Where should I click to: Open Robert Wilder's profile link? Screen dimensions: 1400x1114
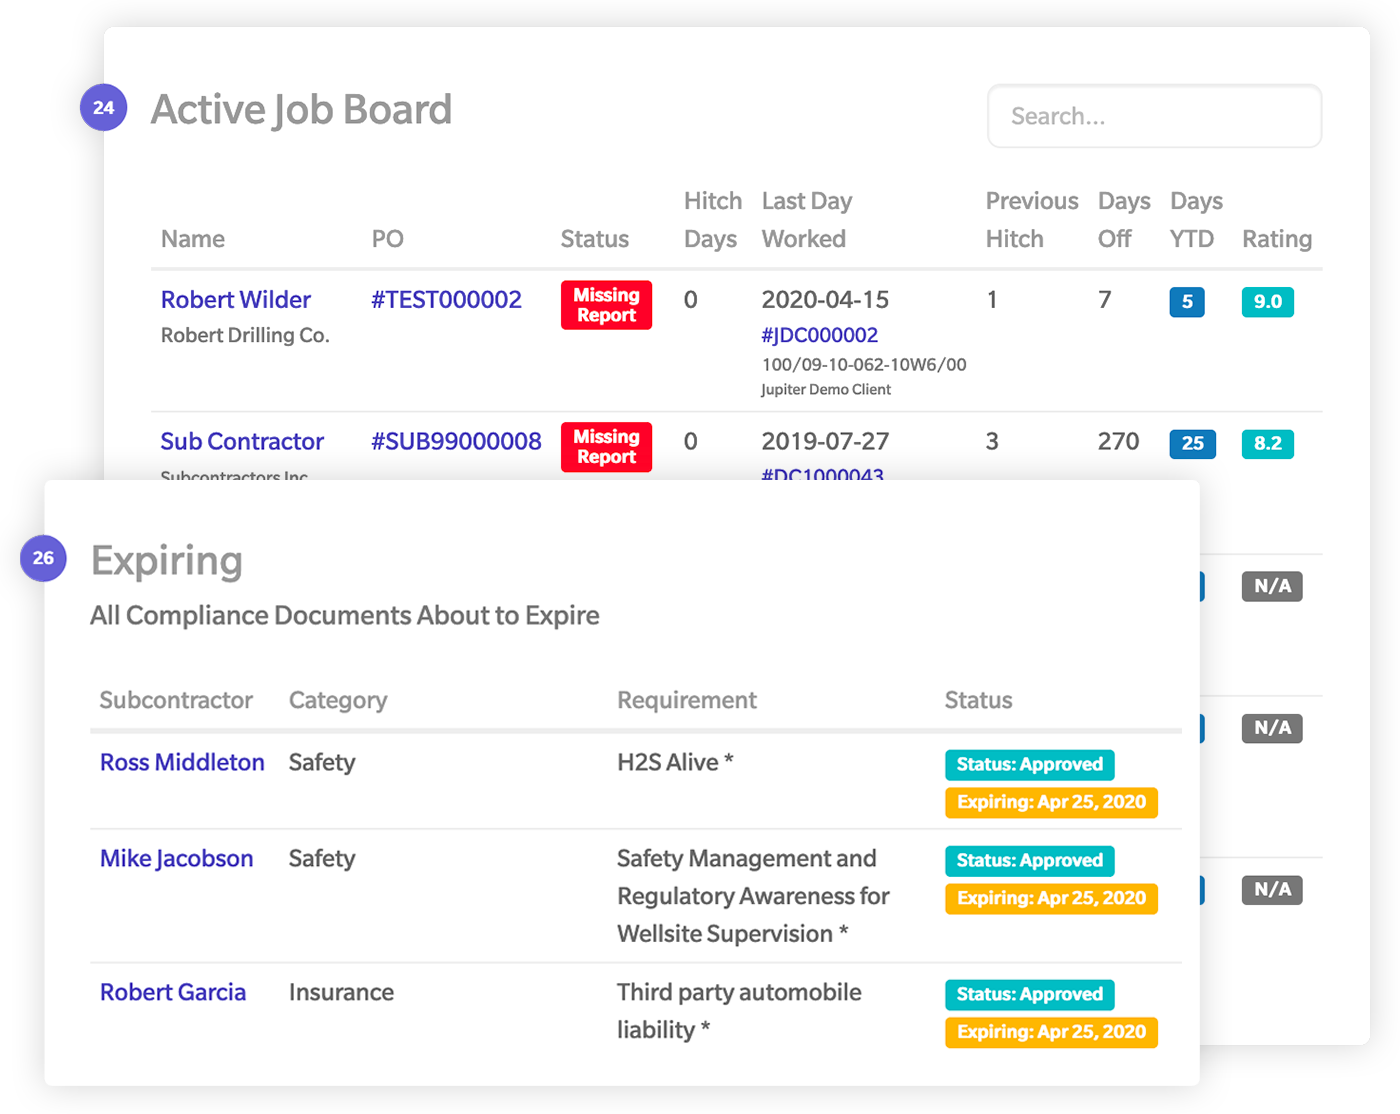point(235,300)
